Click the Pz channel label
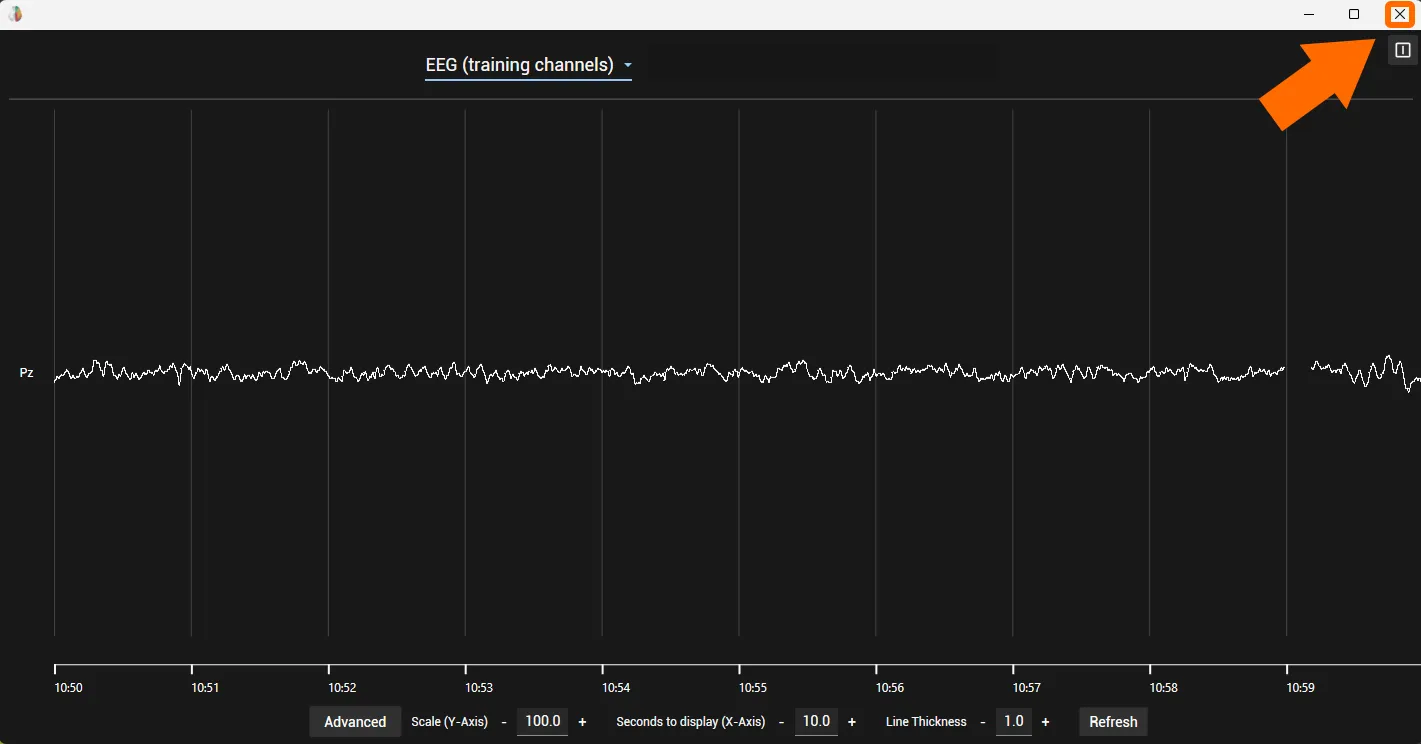 tap(27, 373)
